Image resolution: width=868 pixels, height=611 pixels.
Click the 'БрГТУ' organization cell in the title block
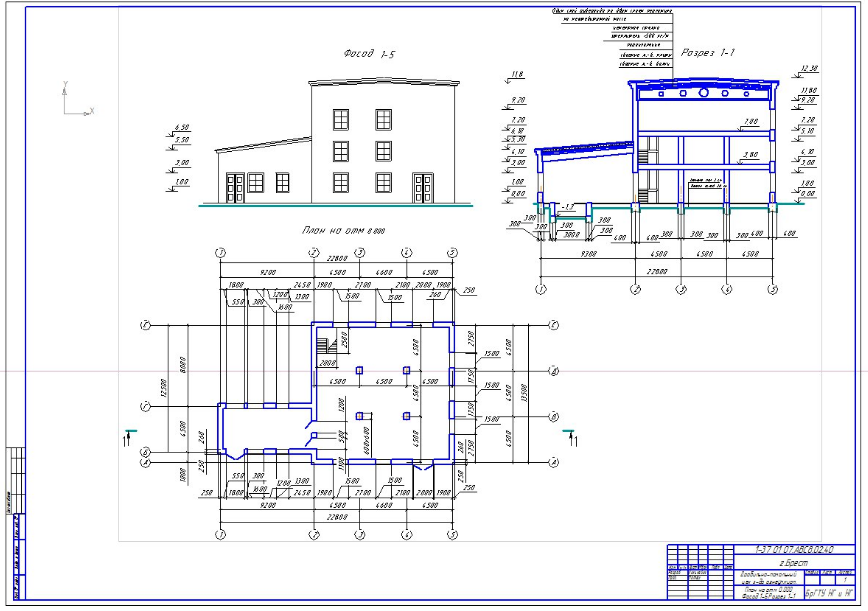[x=829, y=593]
